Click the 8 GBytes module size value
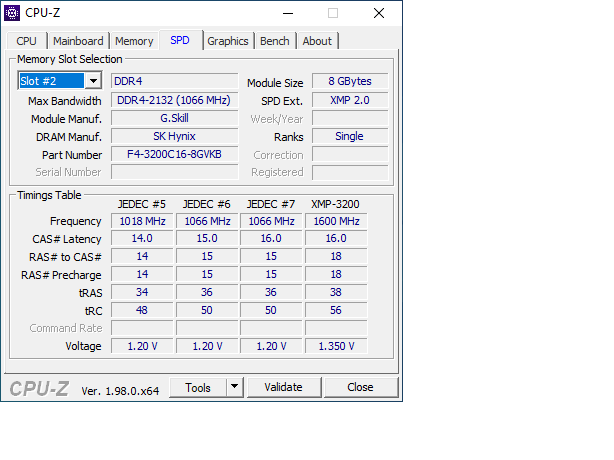 pyautogui.click(x=350, y=81)
